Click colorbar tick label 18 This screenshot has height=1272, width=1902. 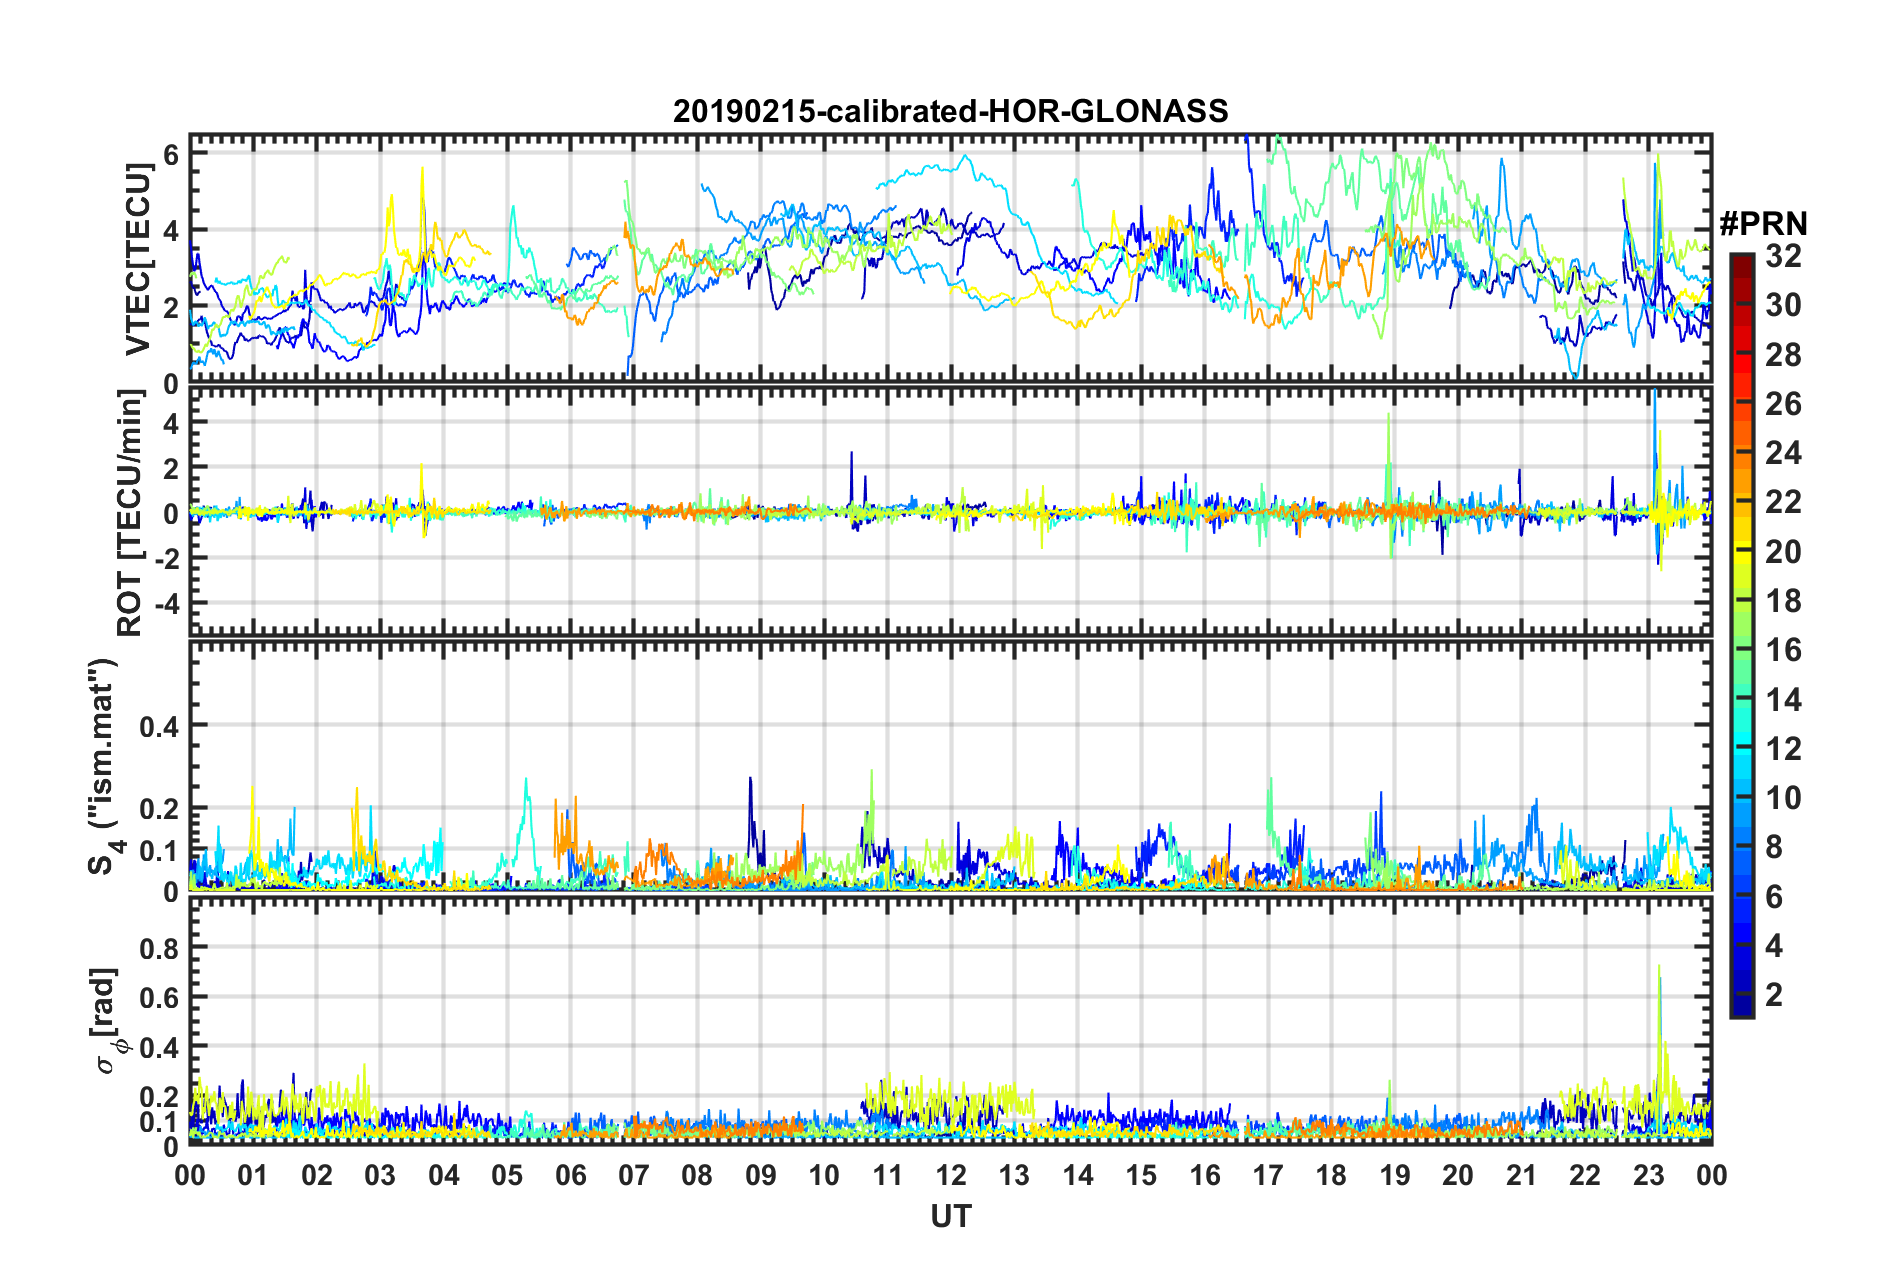(x=1783, y=601)
